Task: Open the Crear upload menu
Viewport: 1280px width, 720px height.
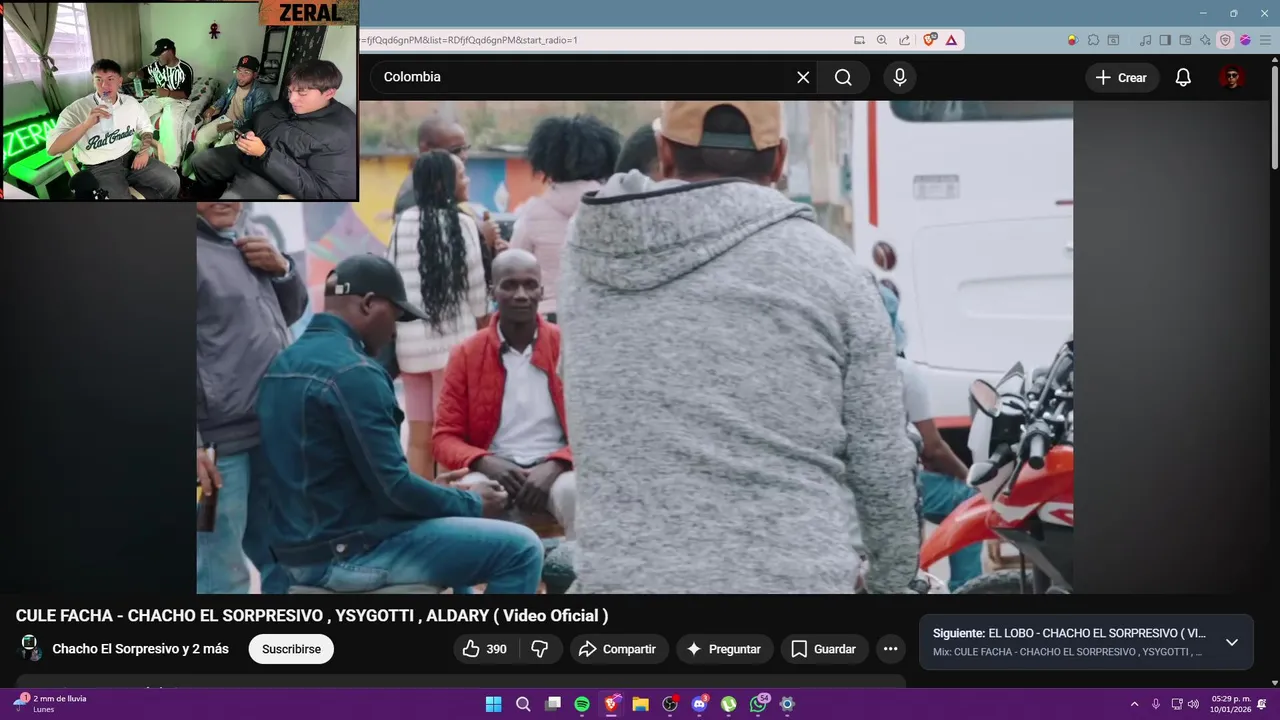Action: pos(1122,77)
